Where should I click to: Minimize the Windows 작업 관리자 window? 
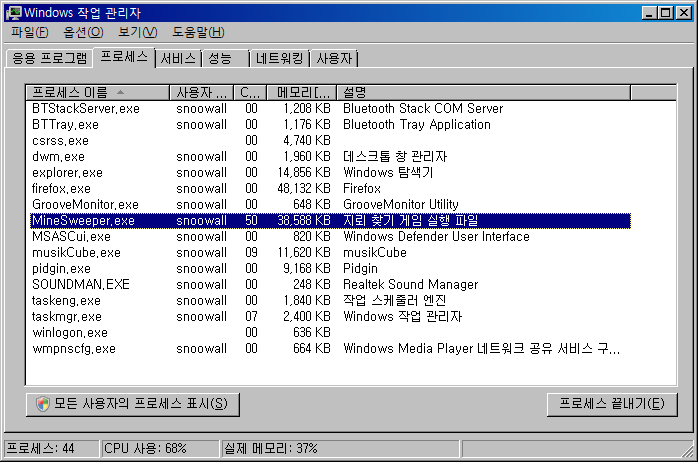tap(649, 12)
